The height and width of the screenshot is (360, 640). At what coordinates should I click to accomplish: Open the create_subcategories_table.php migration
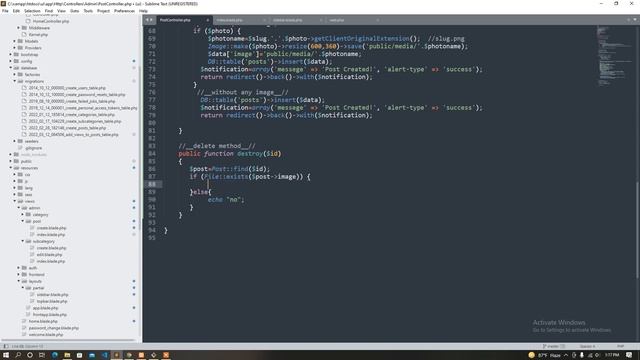point(75,121)
